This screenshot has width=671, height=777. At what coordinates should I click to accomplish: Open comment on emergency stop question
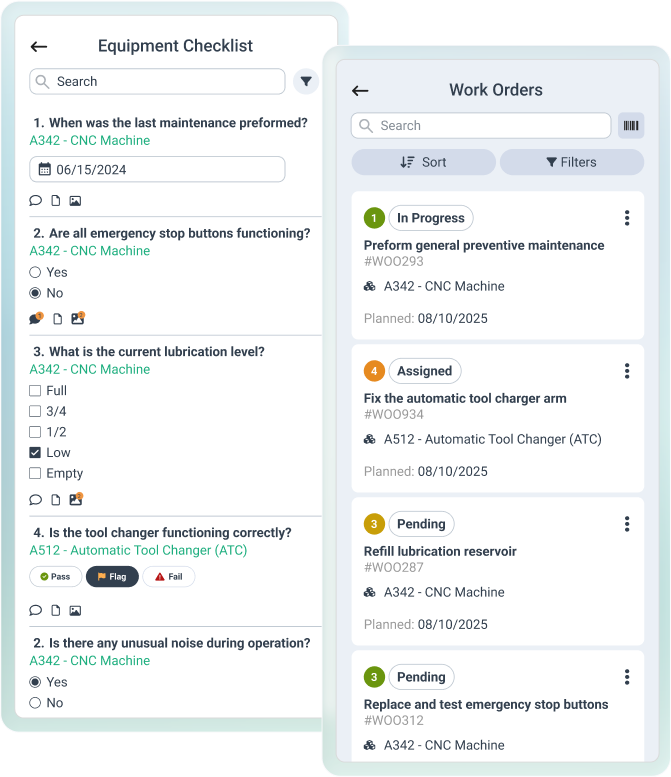point(36,318)
